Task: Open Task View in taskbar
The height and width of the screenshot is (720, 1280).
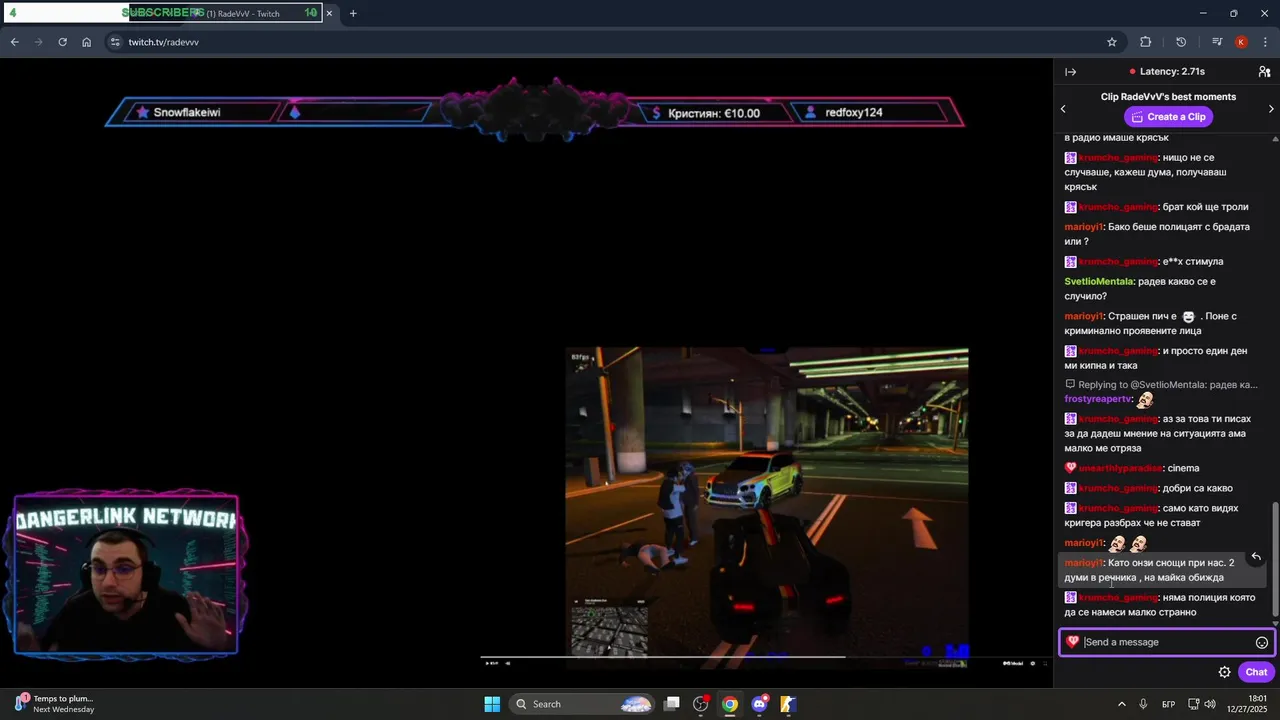Action: point(672,704)
